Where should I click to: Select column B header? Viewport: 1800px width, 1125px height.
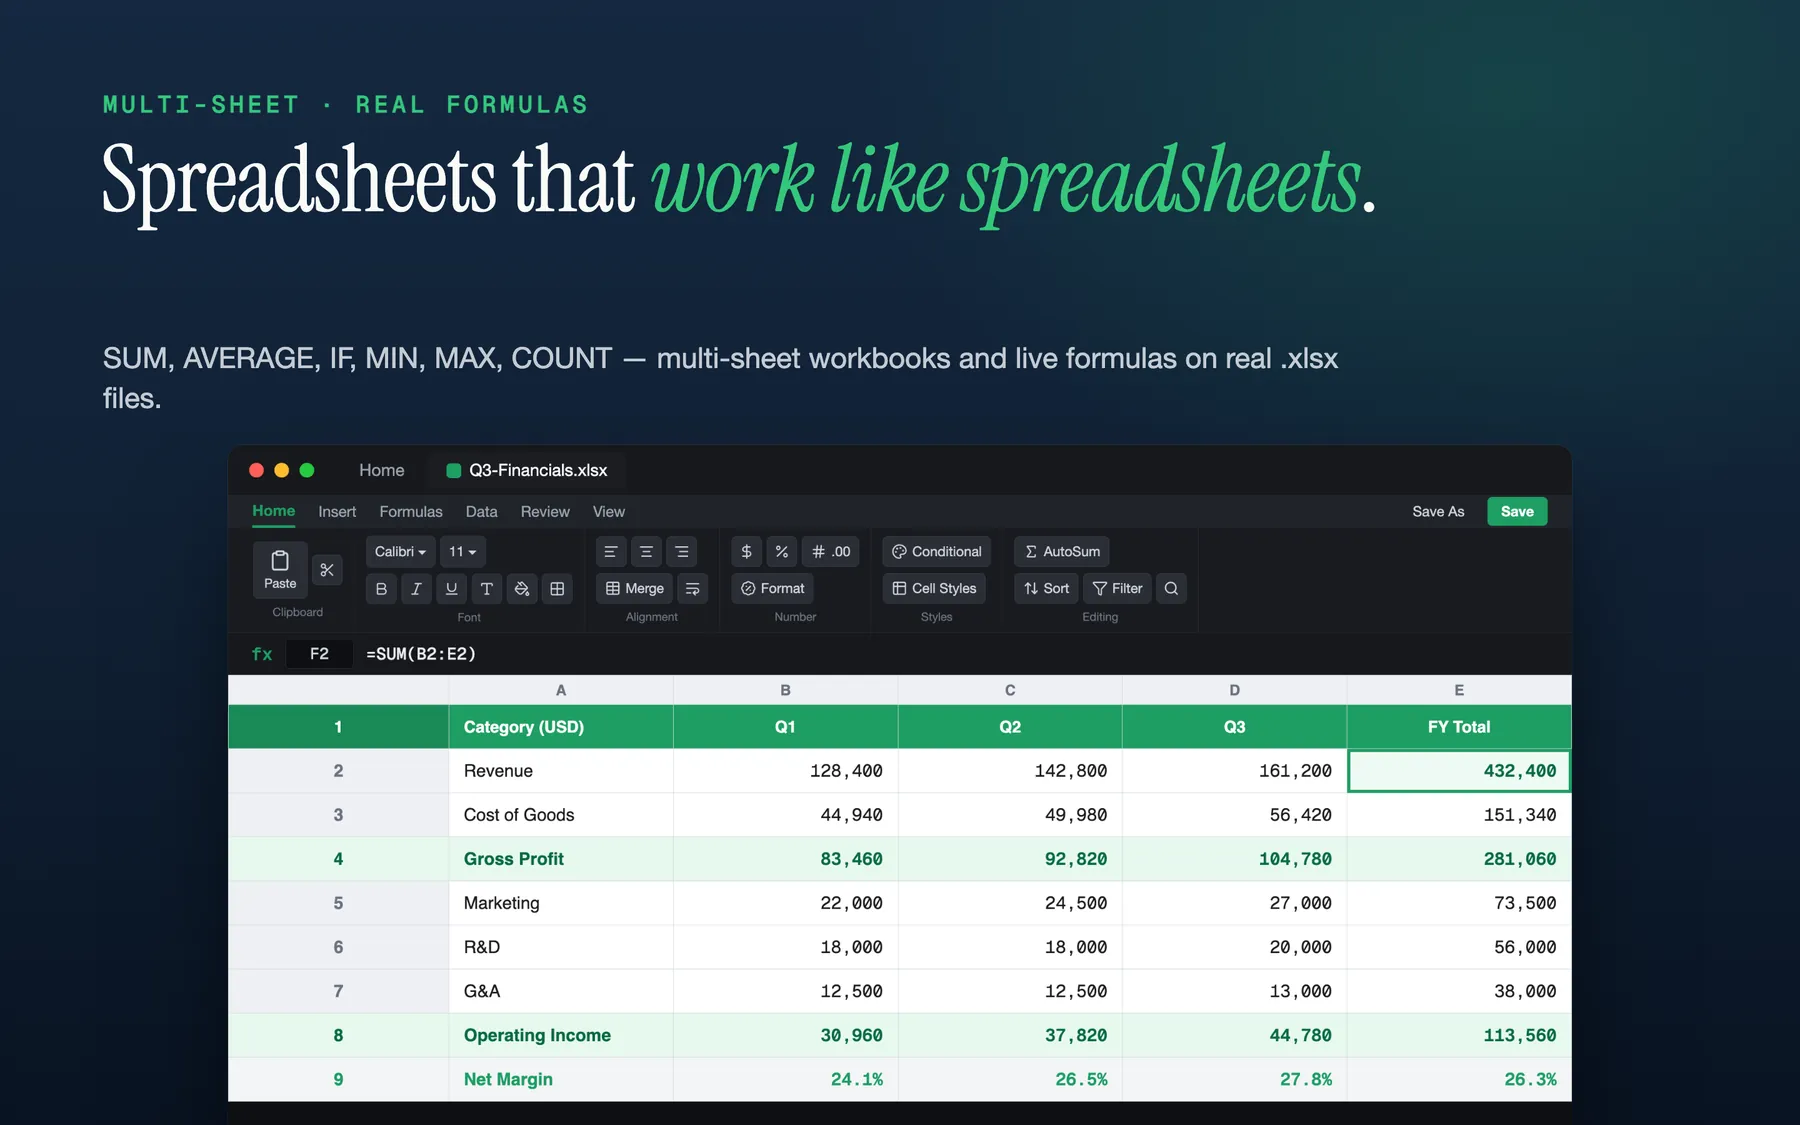pos(786,690)
